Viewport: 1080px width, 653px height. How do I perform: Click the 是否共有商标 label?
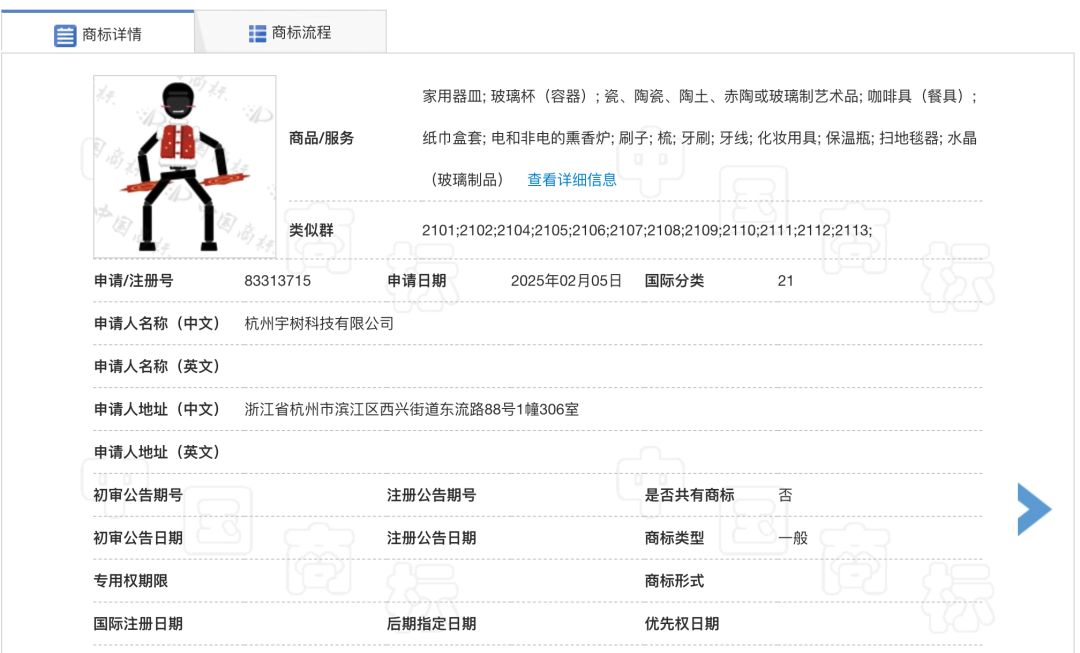tap(689, 495)
